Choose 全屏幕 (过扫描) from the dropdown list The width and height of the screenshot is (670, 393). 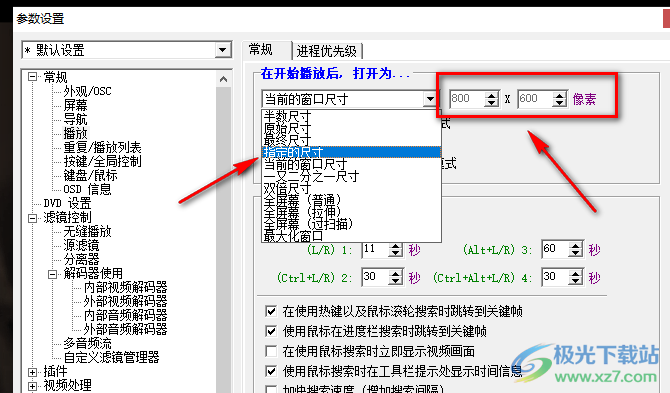click(351, 224)
